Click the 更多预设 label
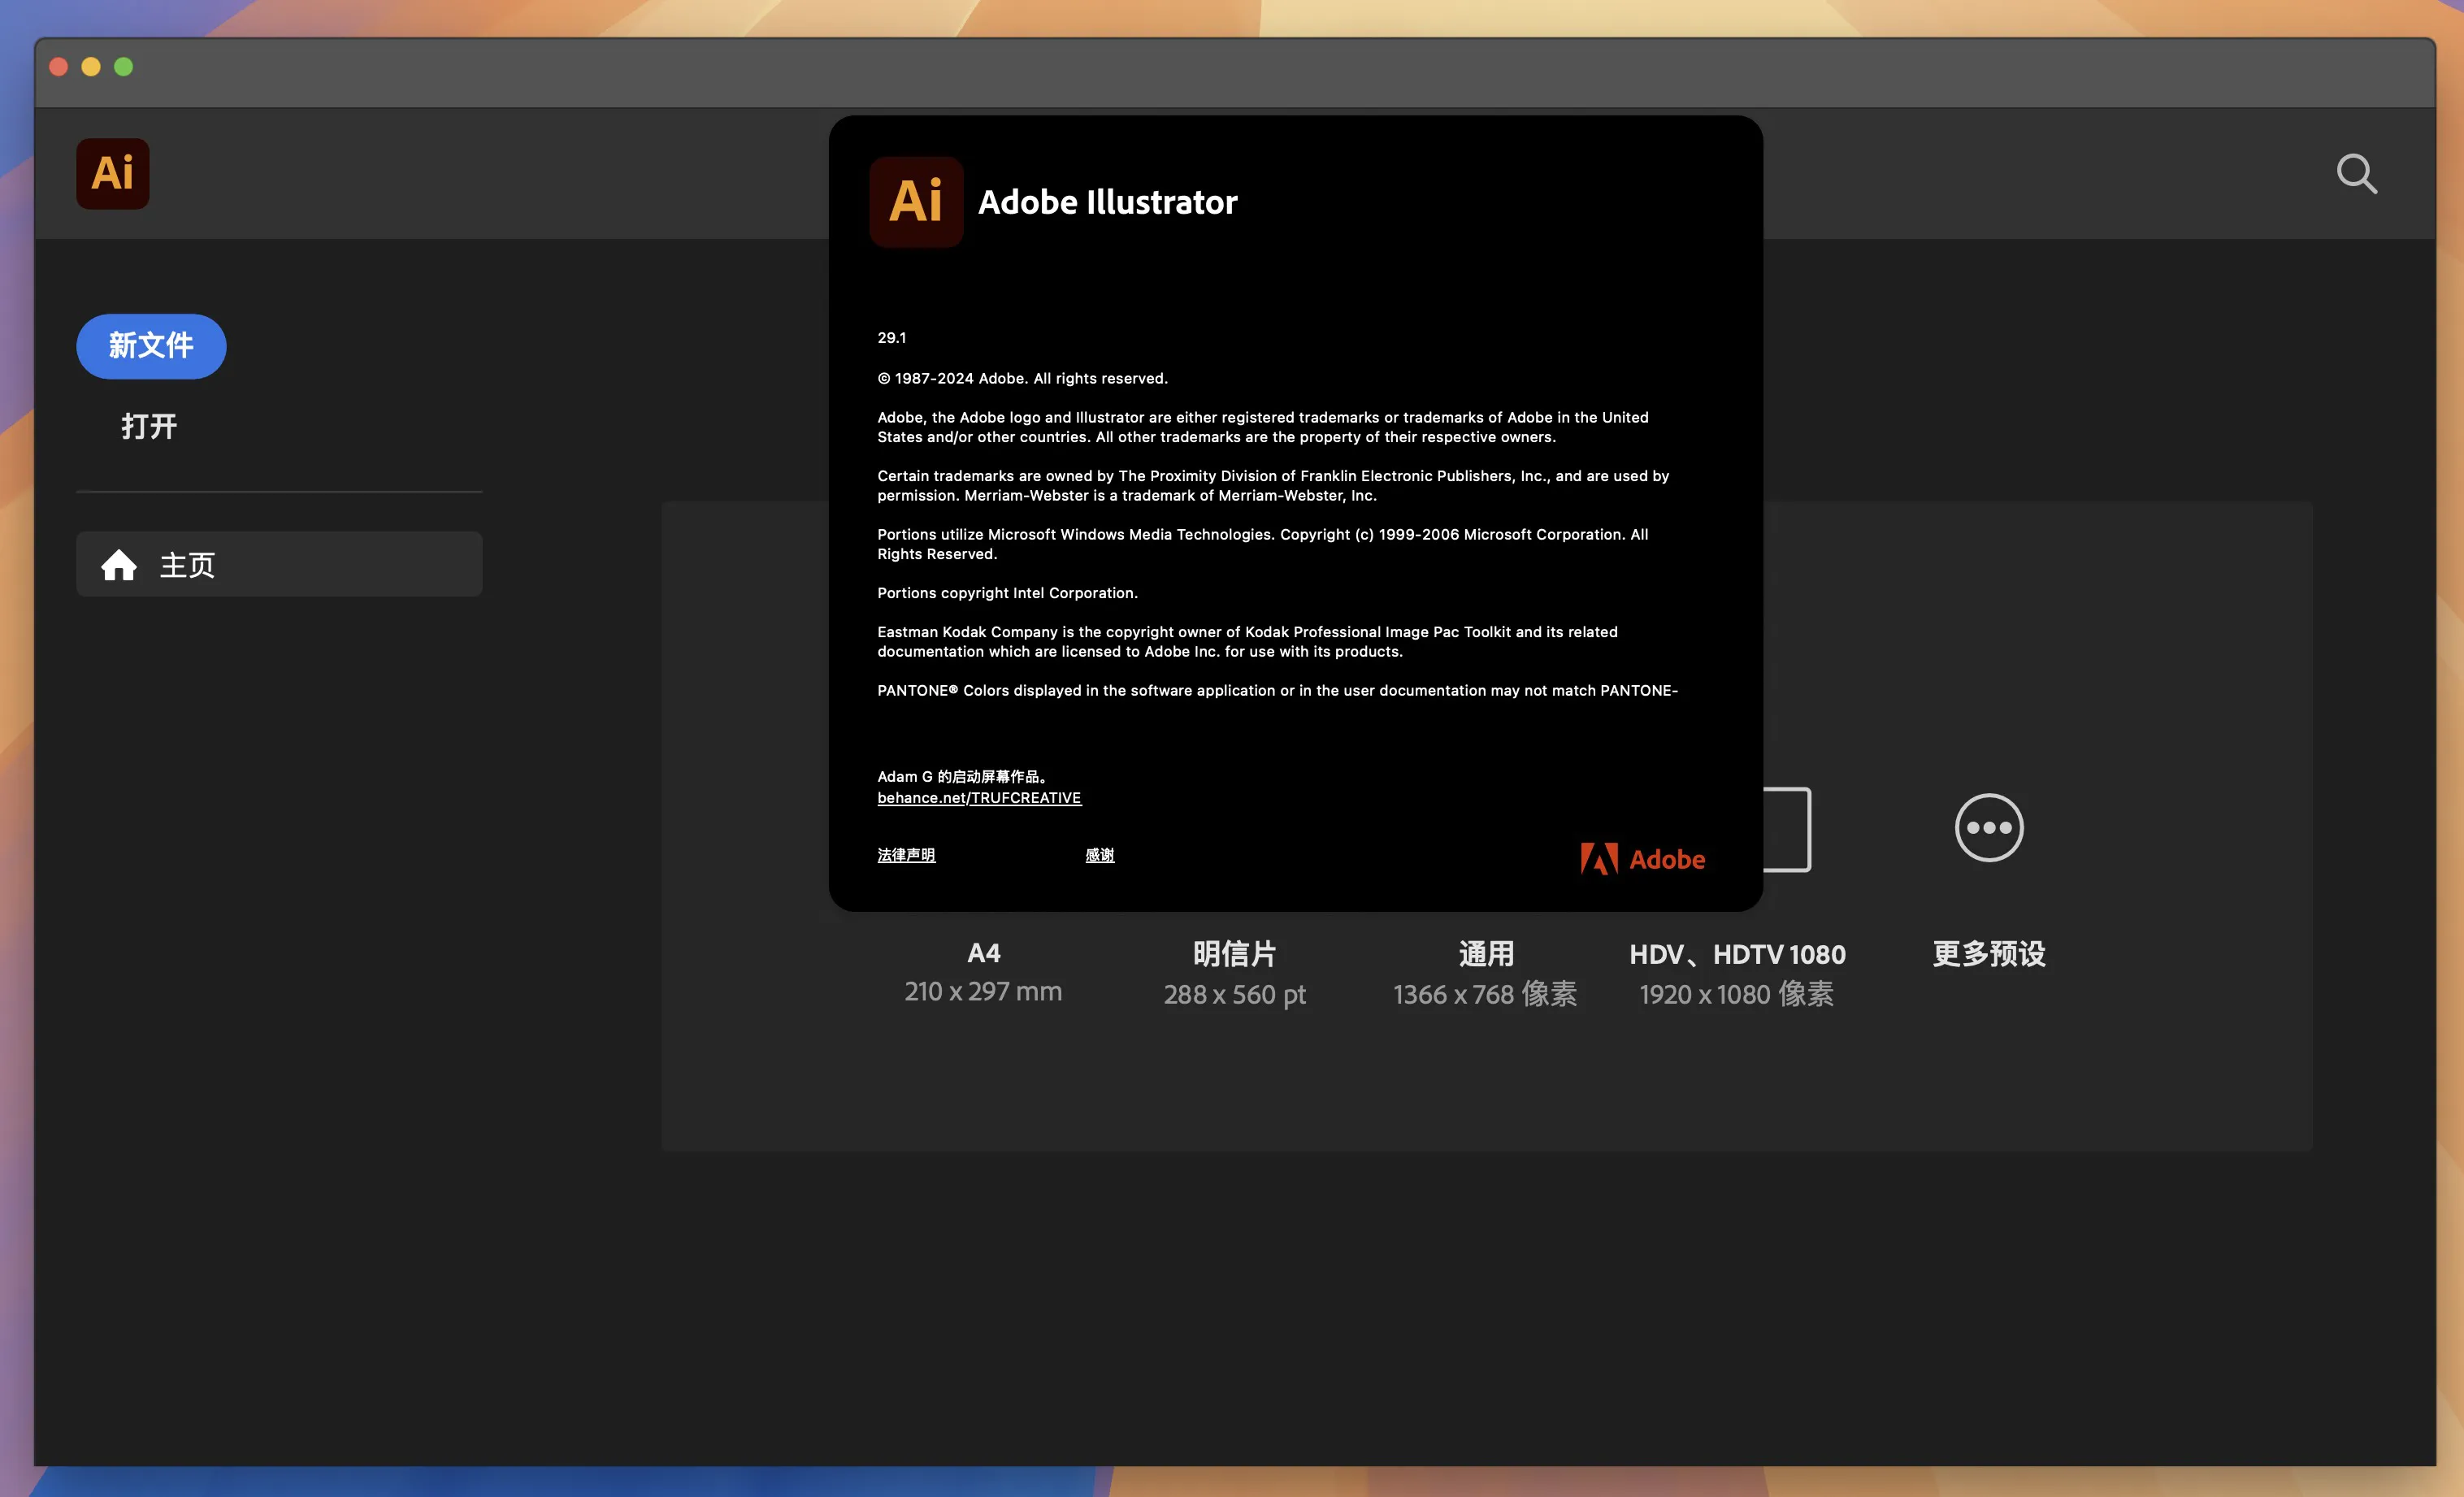This screenshot has width=2464, height=1497. [x=1989, y=953]
